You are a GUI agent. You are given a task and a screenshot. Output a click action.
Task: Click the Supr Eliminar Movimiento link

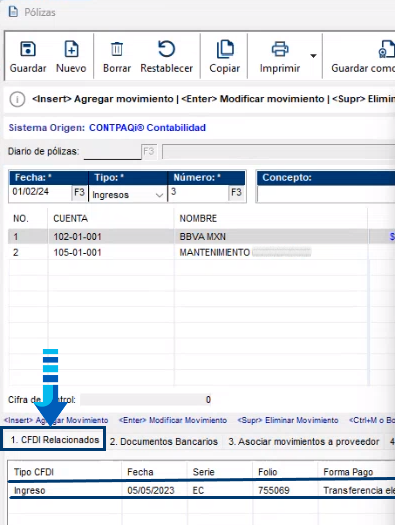coord(288,420)
